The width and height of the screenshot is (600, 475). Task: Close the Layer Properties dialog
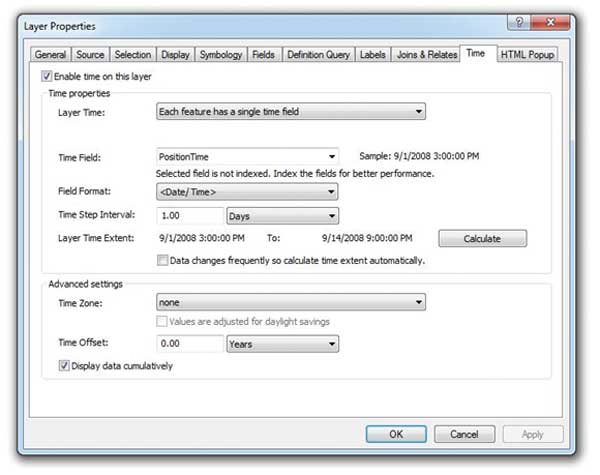(550, 22)
